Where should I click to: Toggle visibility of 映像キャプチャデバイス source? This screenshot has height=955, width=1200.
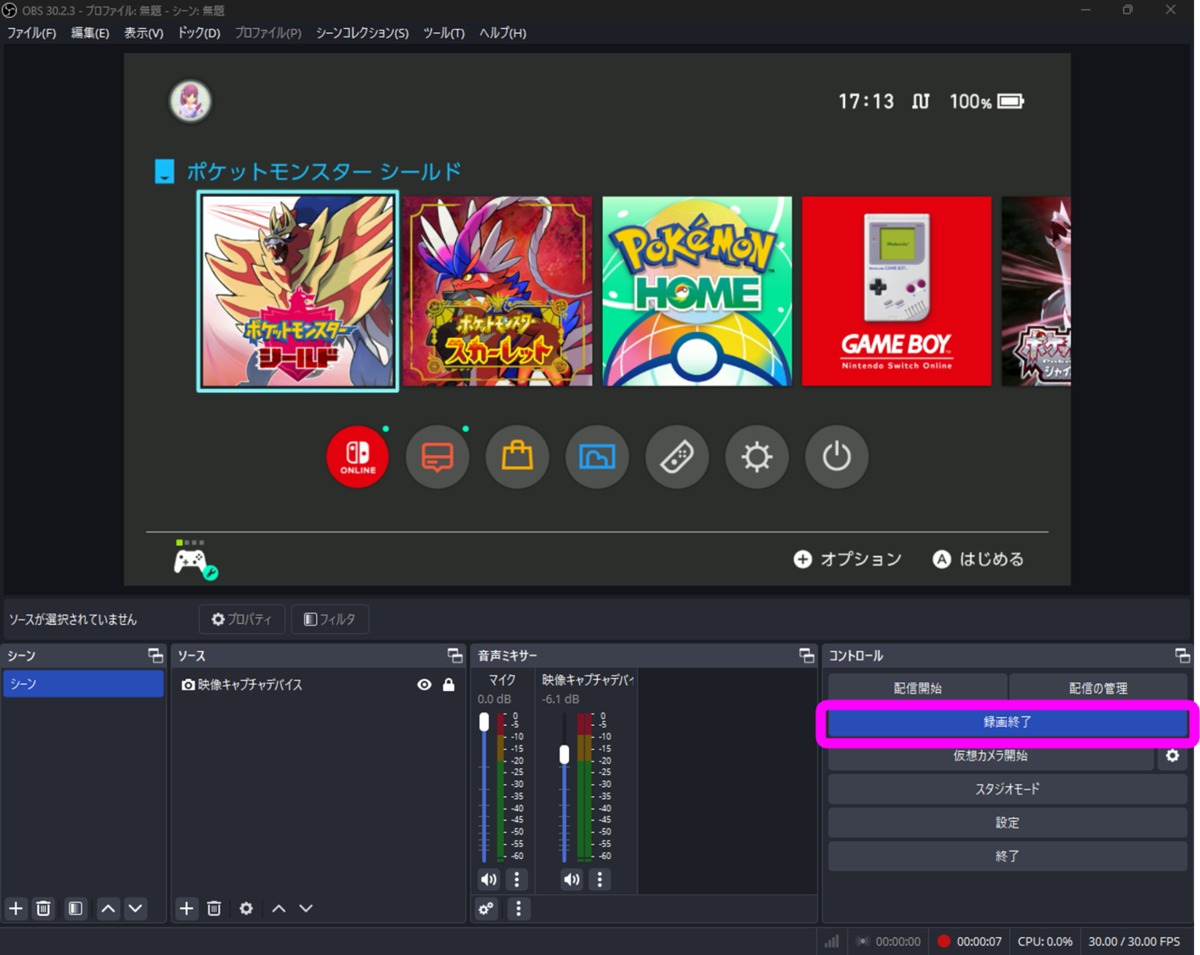coord(424,685)
